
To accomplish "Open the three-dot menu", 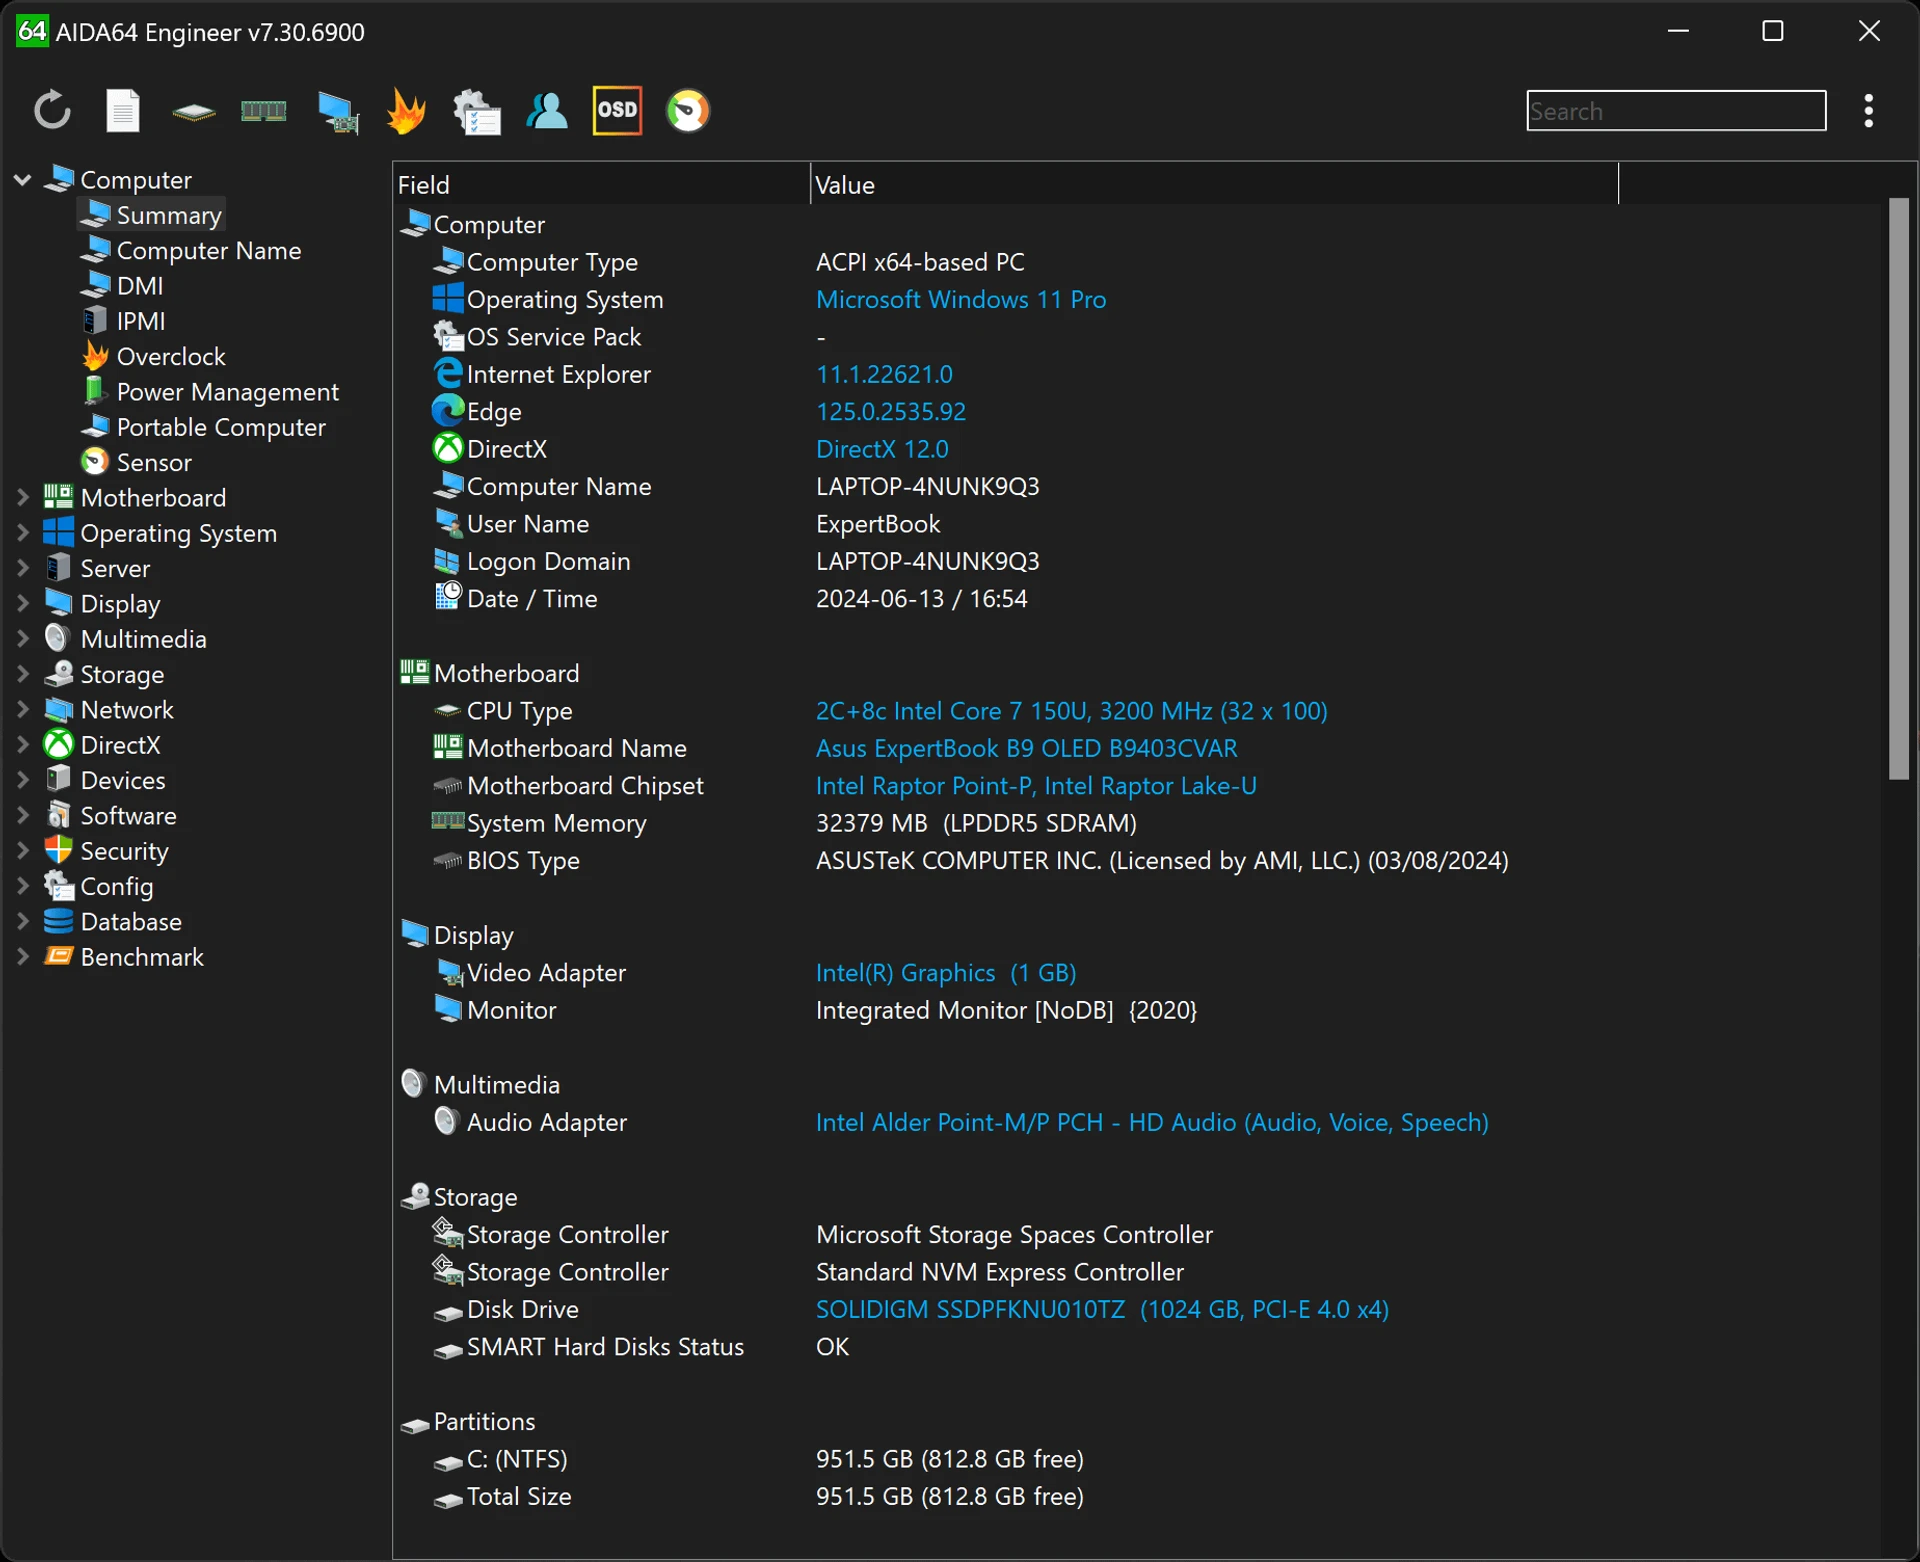I will 1868,110.
